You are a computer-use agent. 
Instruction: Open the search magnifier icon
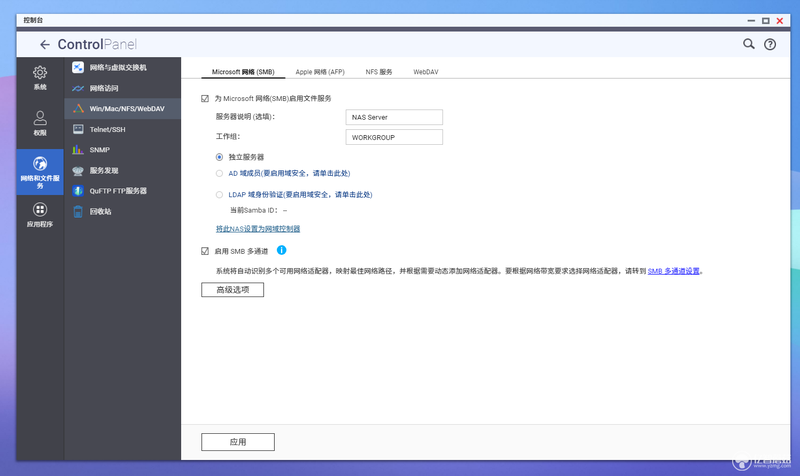coord(748,44)
